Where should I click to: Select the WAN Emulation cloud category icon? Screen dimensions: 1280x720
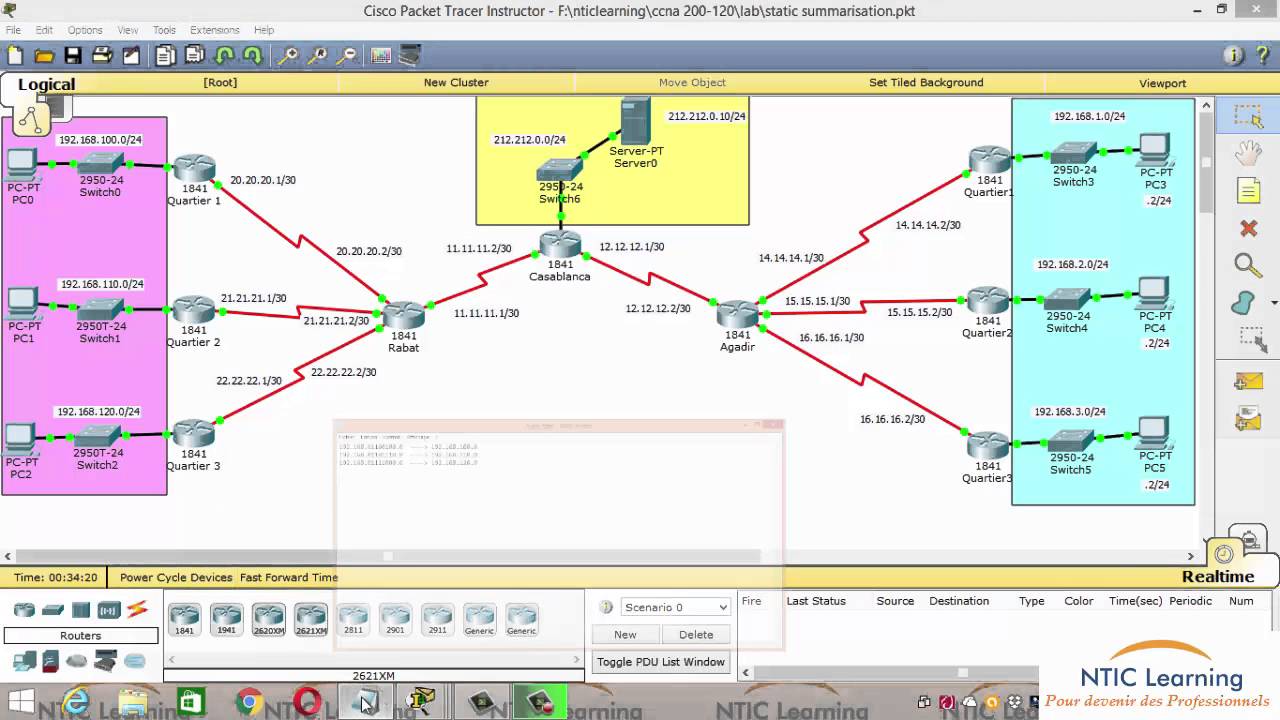(x=77, y=661)
